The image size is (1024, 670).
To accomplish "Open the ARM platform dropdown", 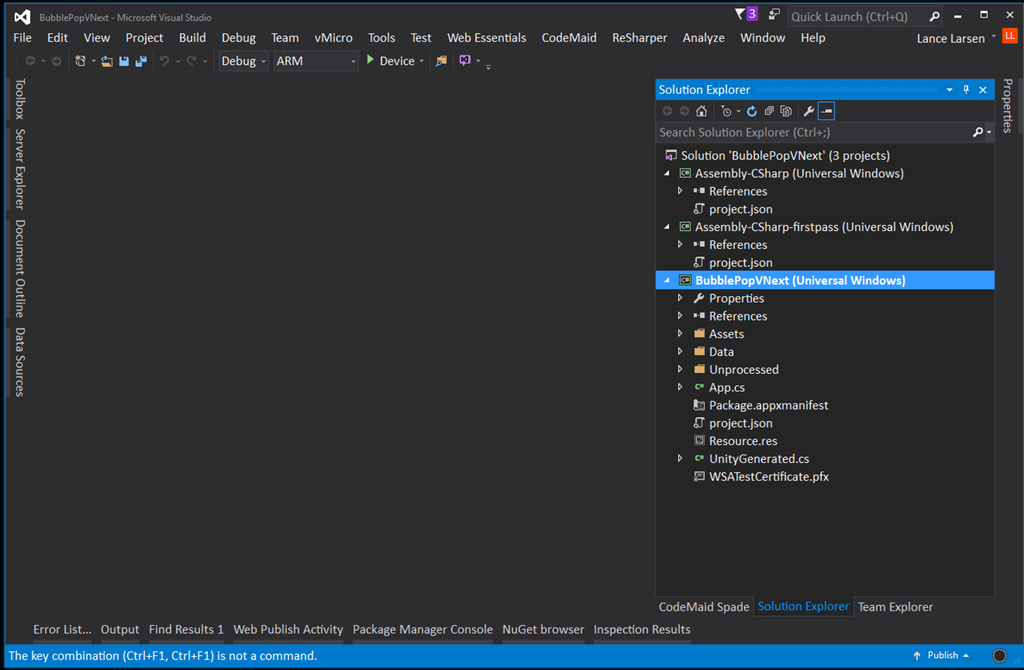I will pyautogui.click(x=316, y=61).
